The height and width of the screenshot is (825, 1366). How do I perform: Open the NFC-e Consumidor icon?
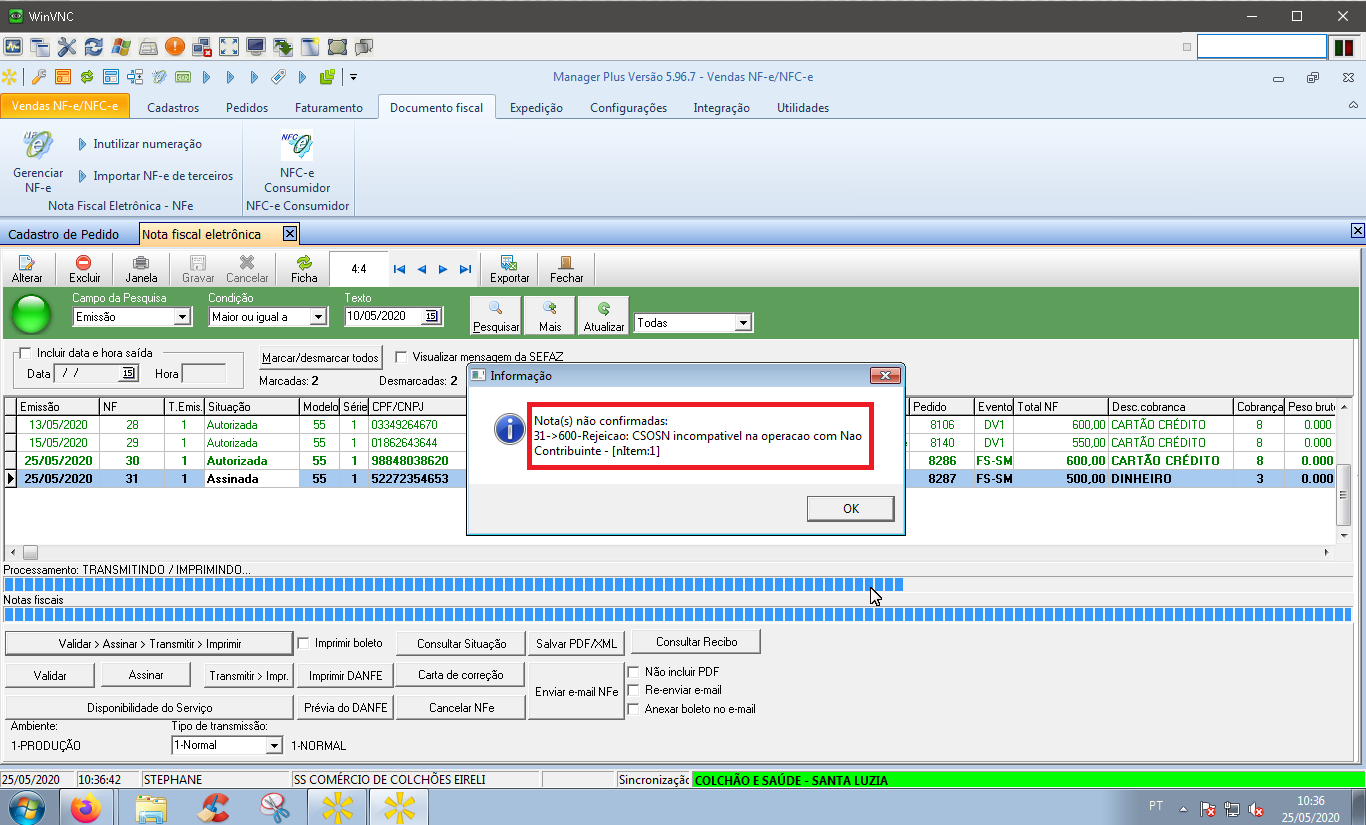(x=296, y=148)
